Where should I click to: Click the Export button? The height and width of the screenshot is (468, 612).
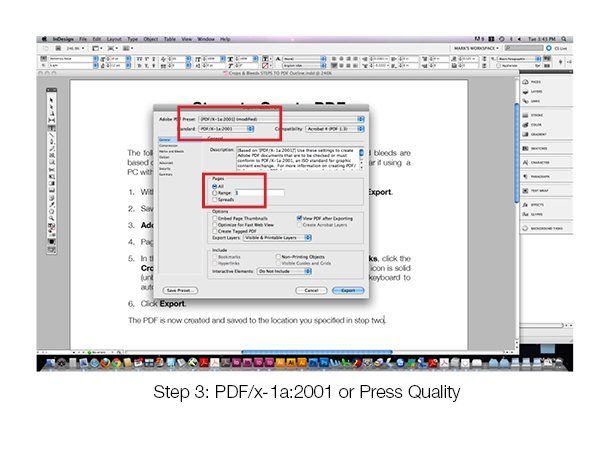click(348, 290)
